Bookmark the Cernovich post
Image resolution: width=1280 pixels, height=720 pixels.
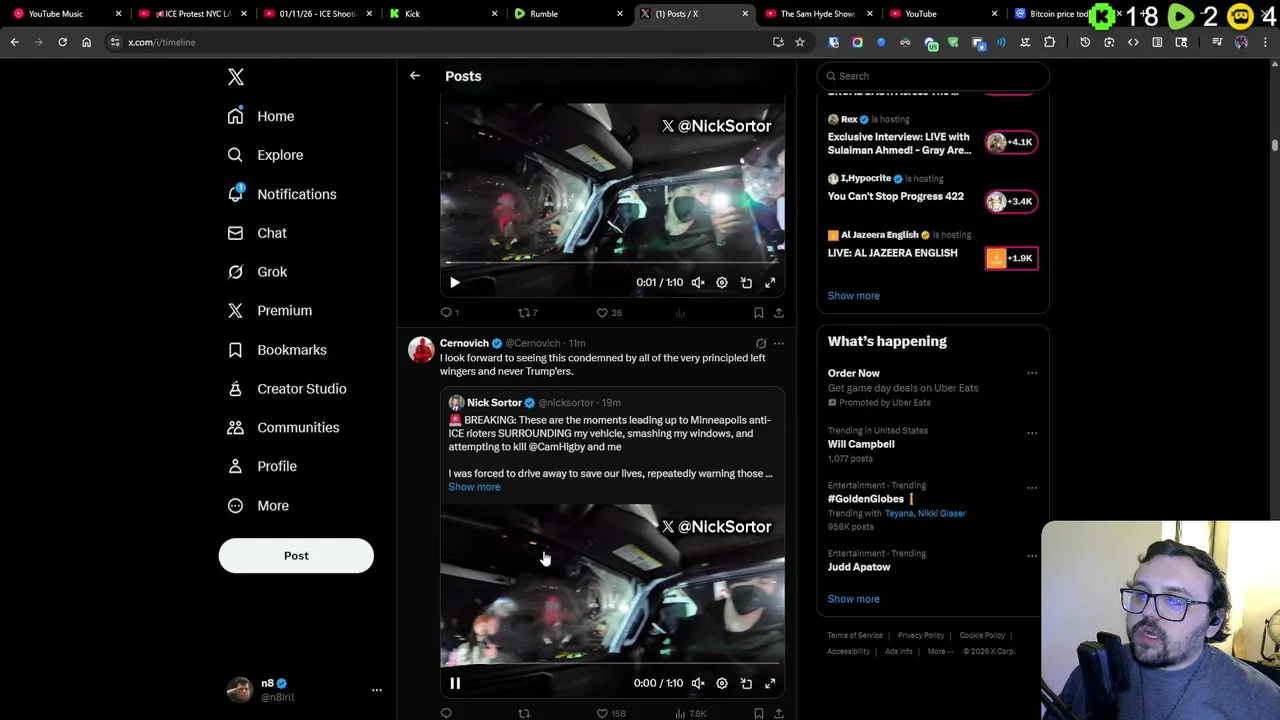[x=759, y=713]
